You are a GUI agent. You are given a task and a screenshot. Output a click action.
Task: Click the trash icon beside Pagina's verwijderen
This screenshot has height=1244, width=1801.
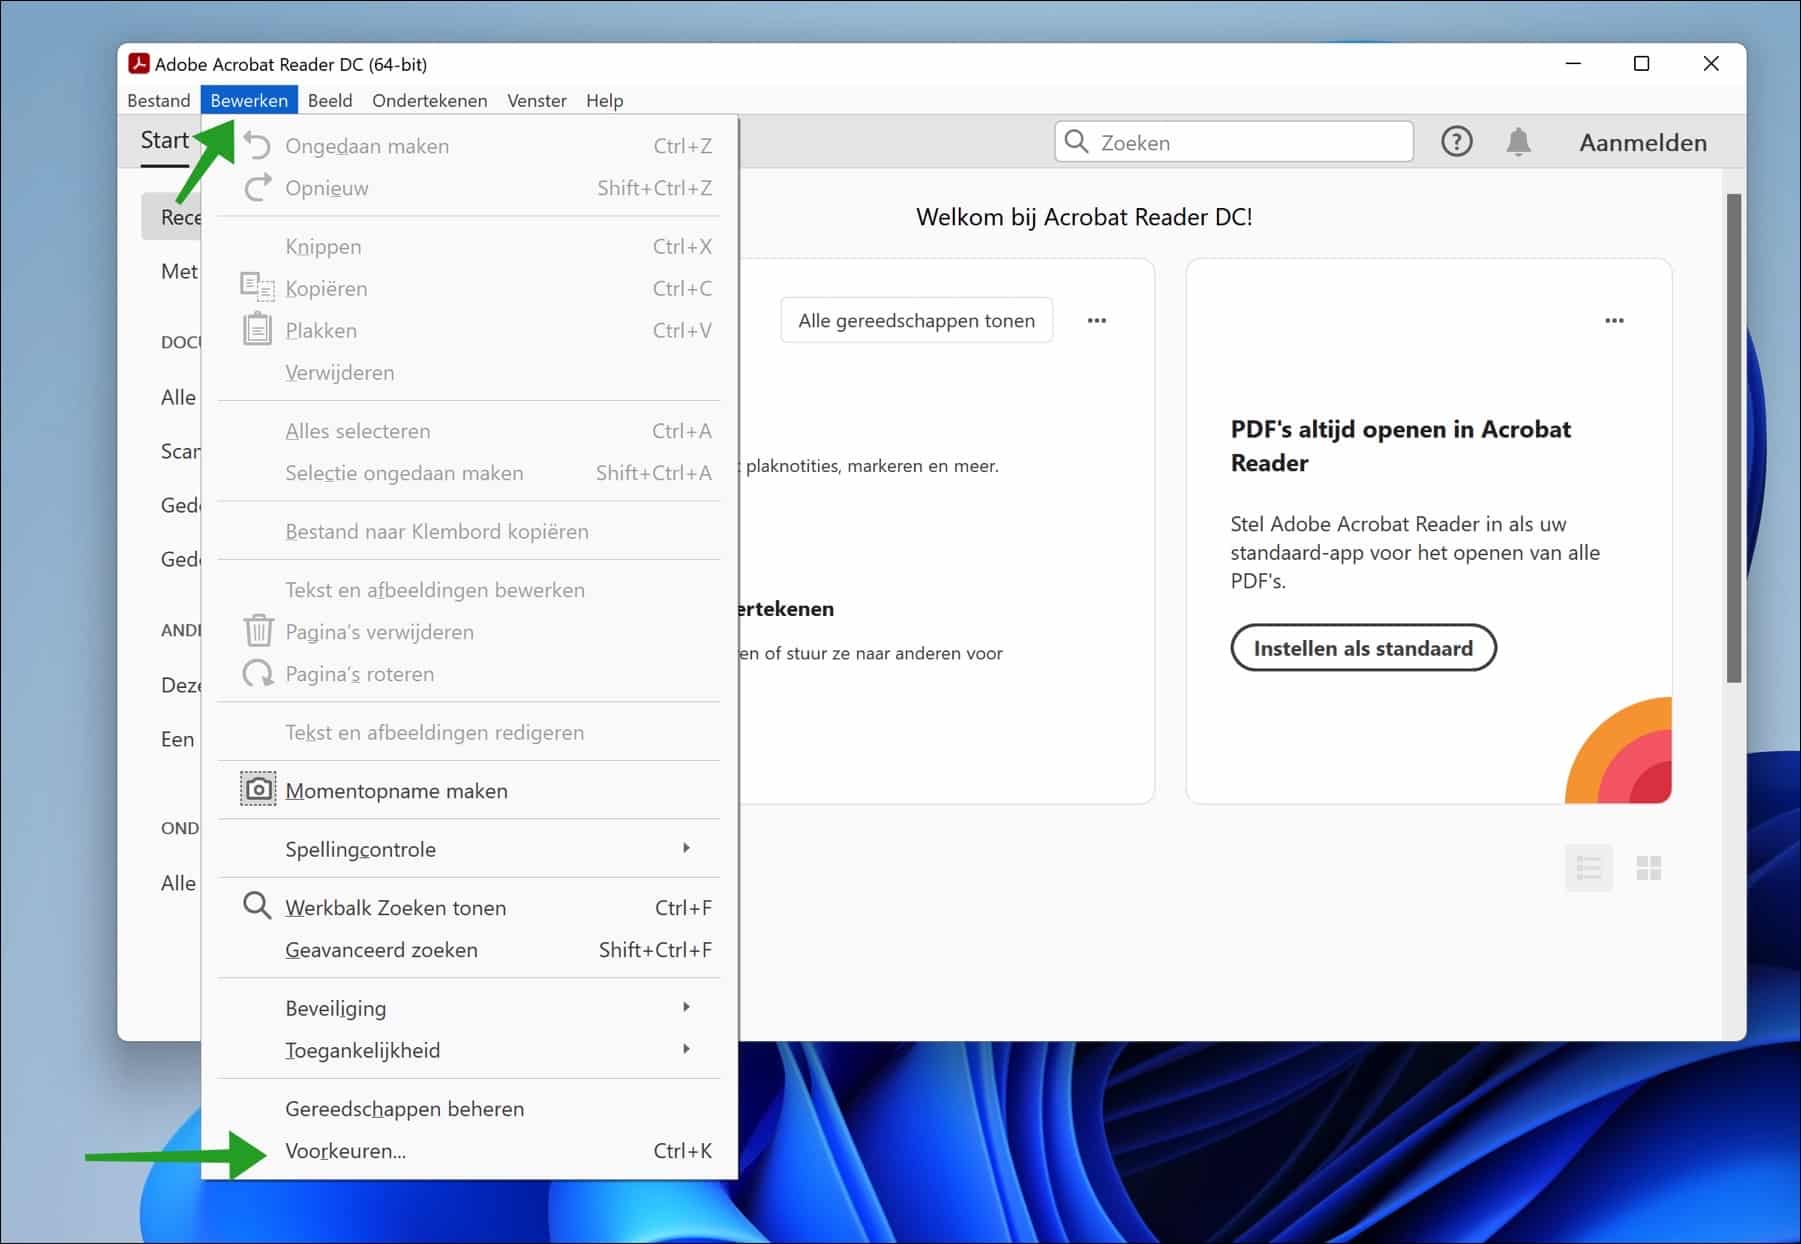point(258,631)
